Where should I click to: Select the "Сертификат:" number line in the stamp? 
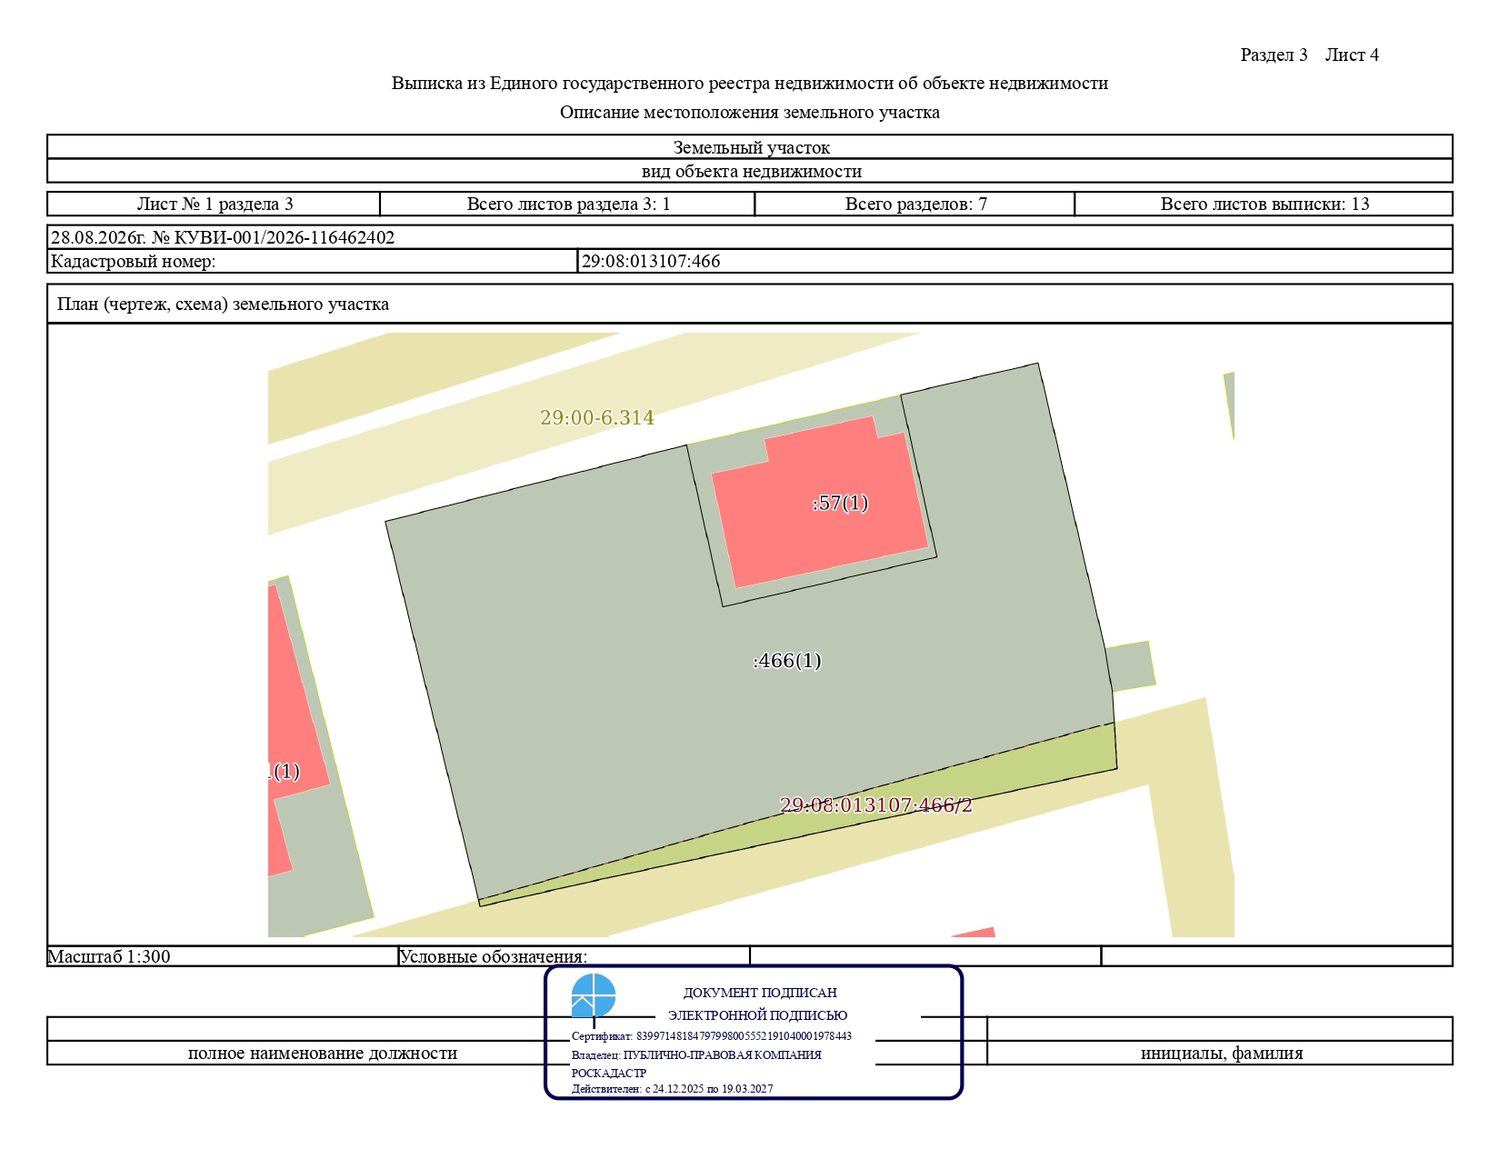712,1036
